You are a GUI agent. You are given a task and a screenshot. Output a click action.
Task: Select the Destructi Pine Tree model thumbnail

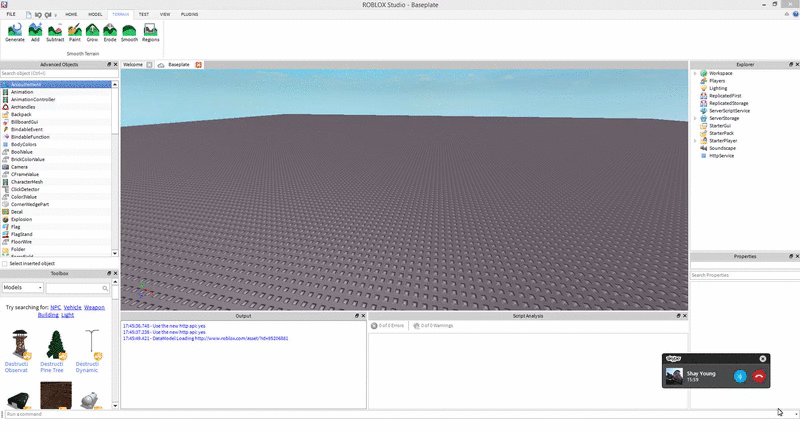click(55, 344)
